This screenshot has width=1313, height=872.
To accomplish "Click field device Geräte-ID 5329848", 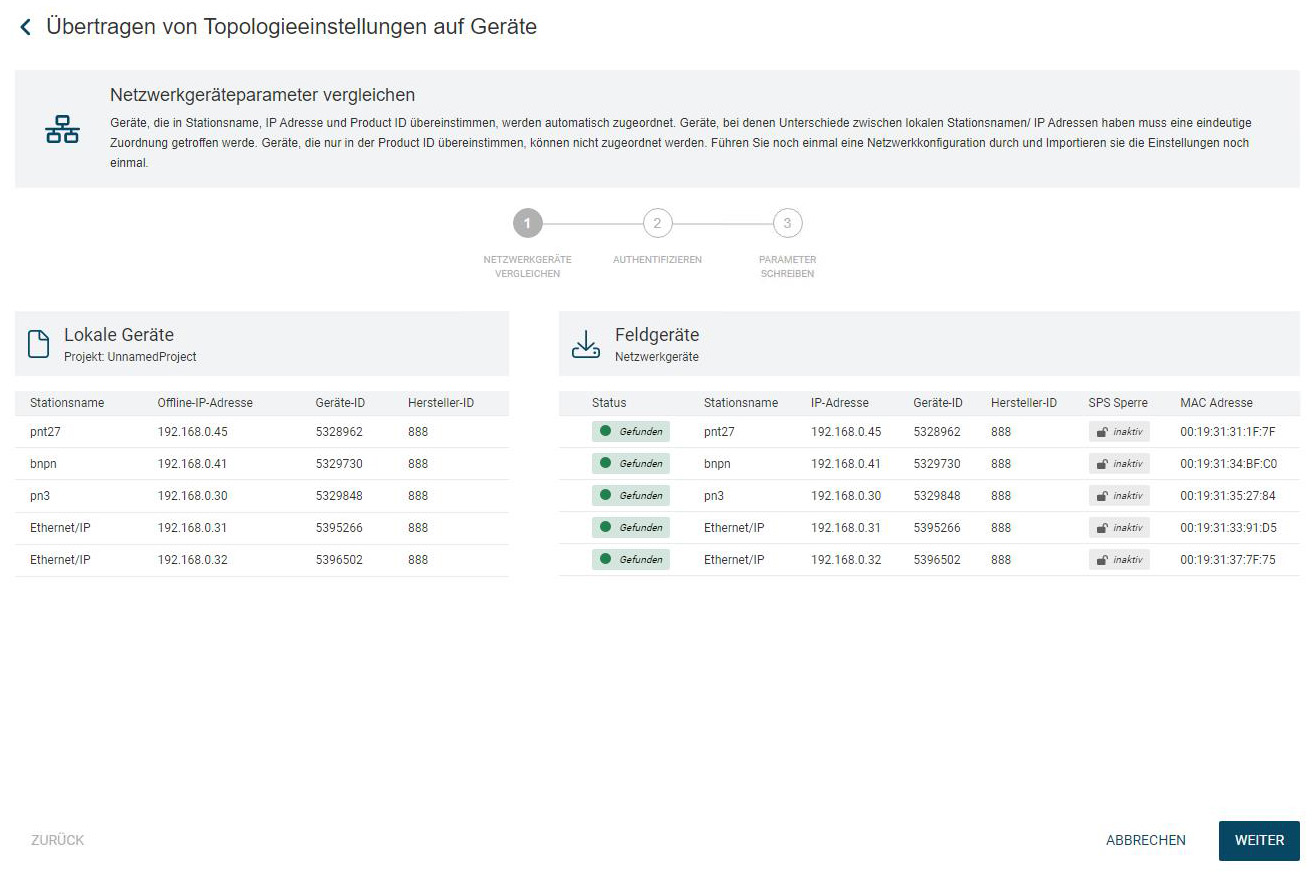I will click(937, 496).
